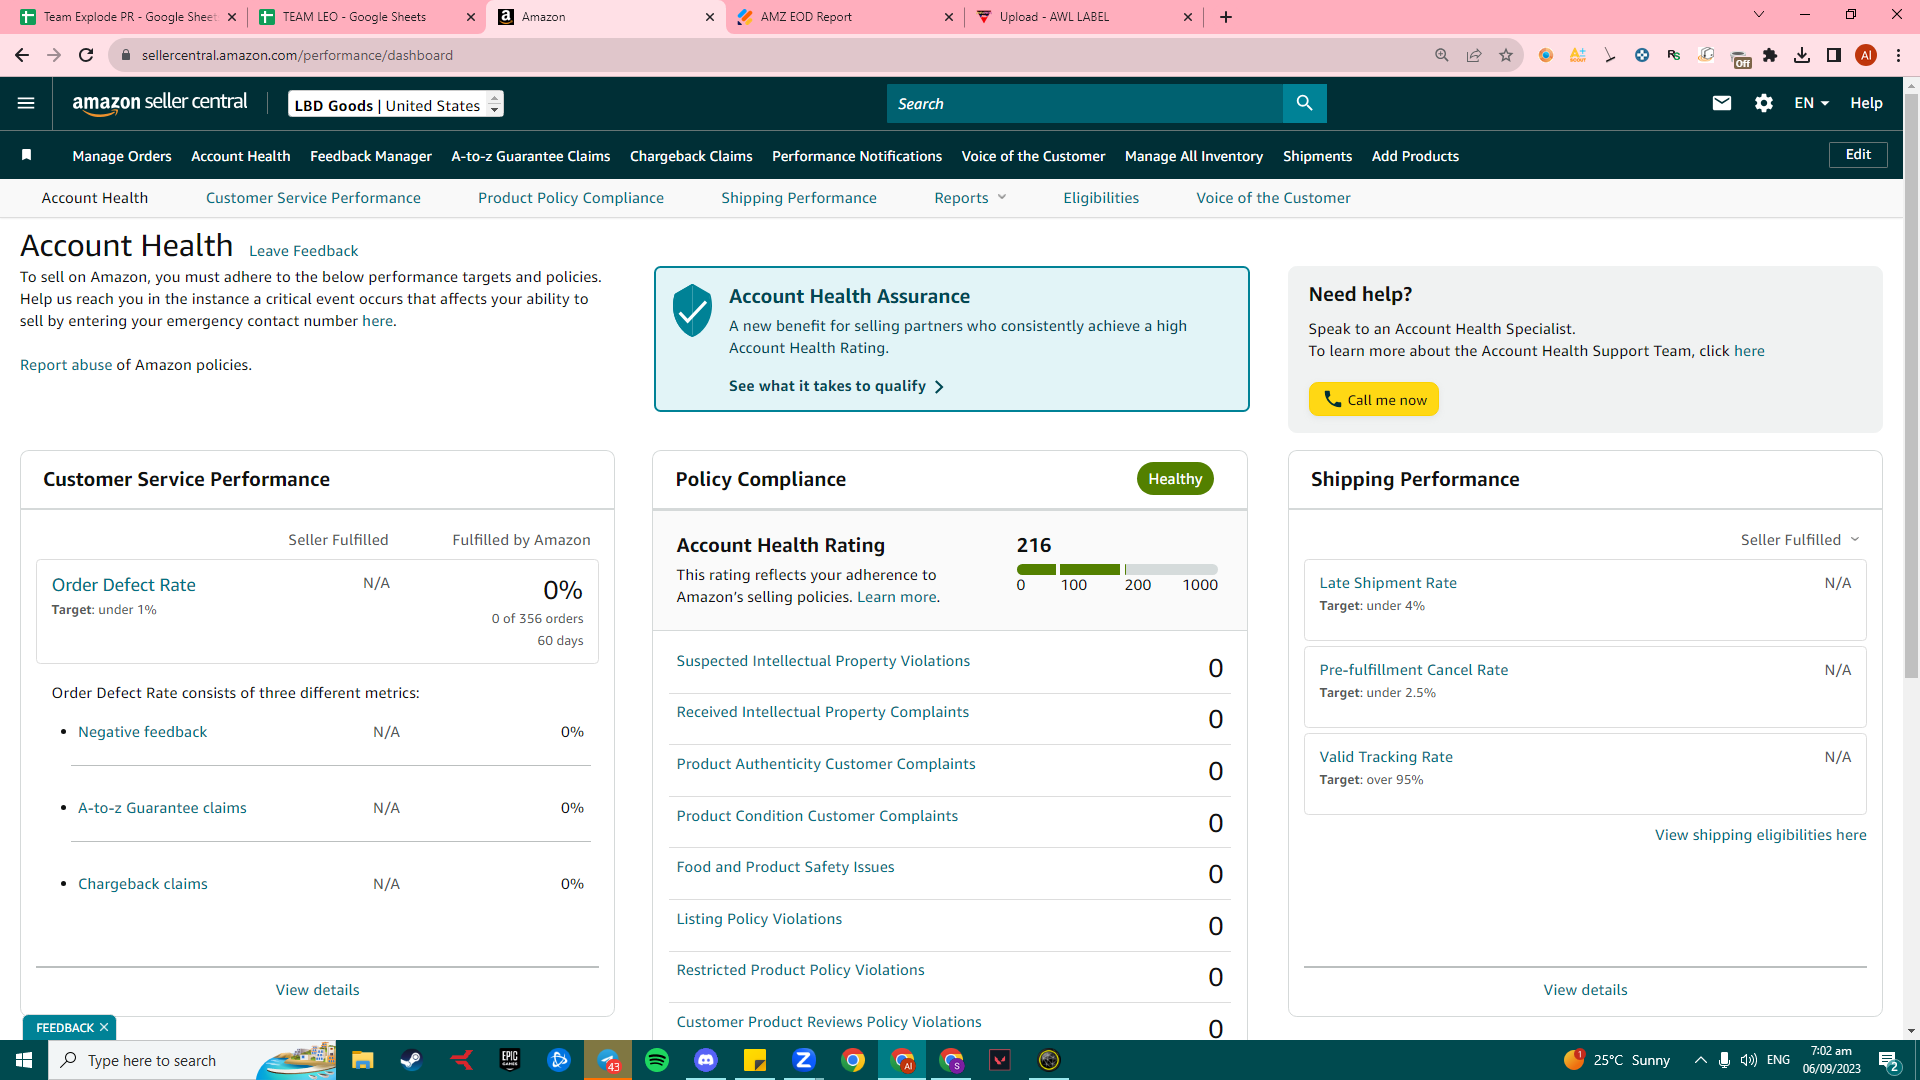The width and height of the screenshot is (1920, 1080).
Task: Click the Edit navigation button
Action: 1858,154
